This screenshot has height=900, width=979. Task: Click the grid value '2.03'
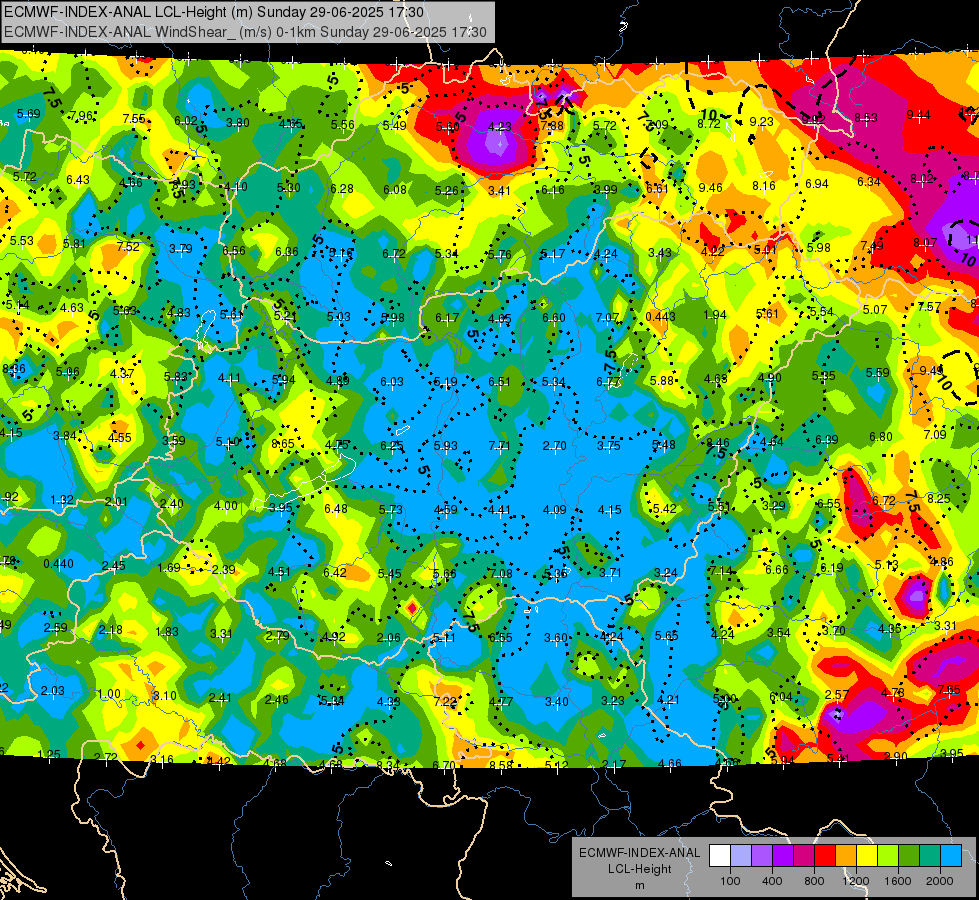52,691
